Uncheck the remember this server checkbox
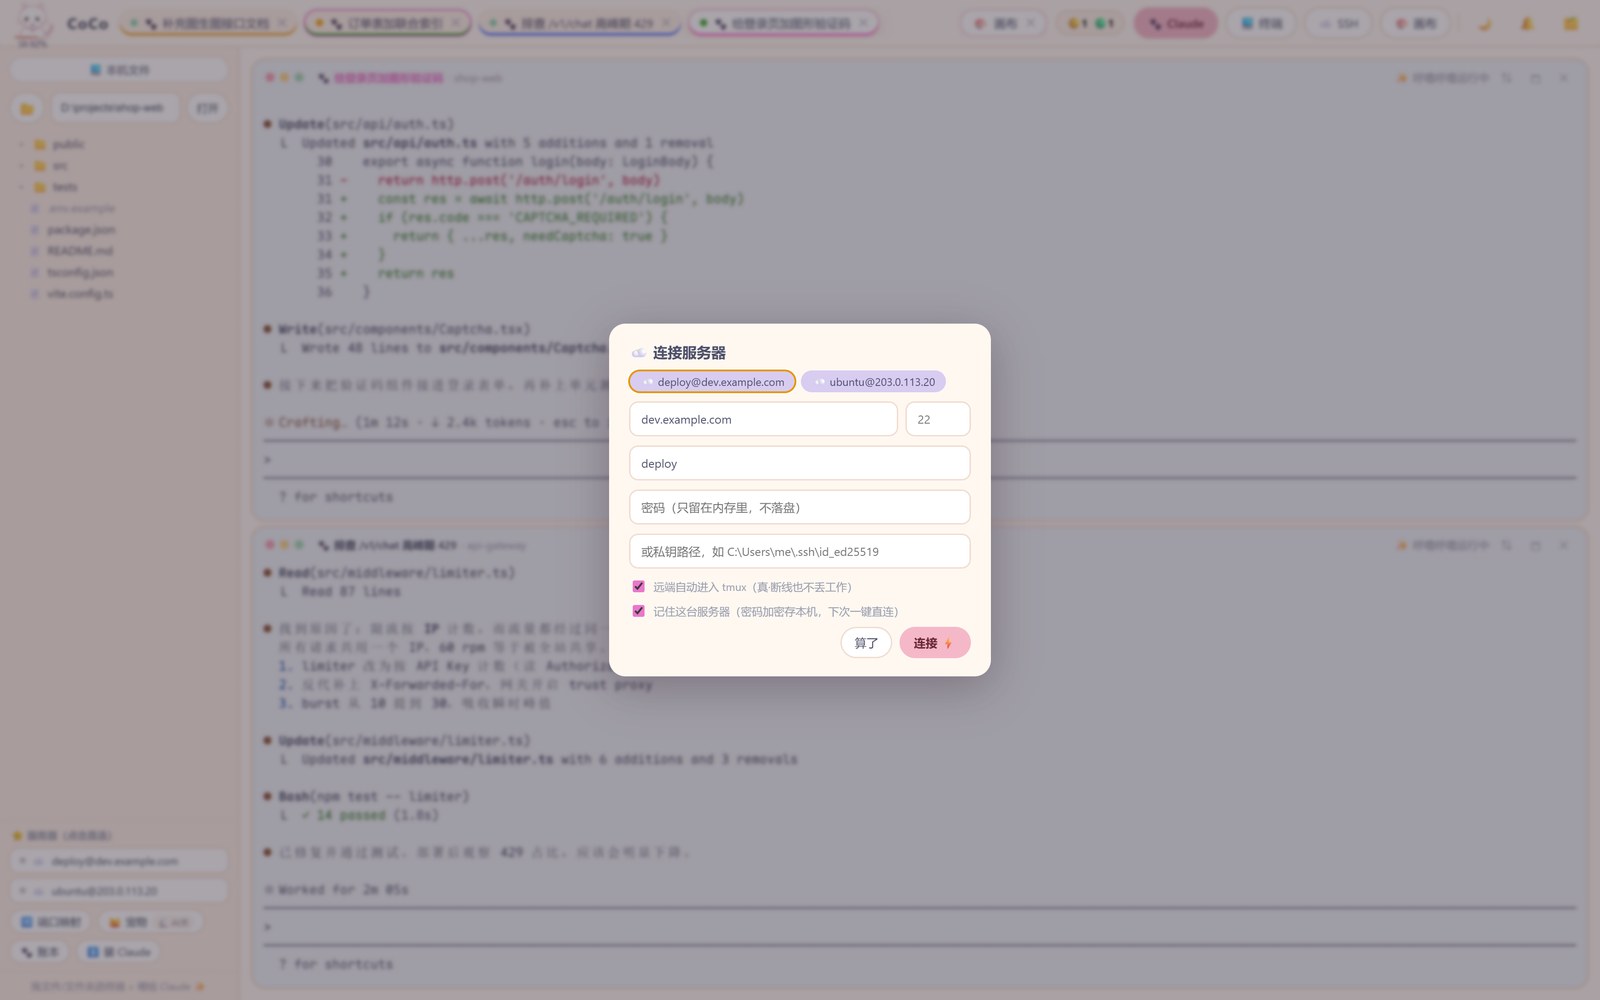Screen dimensions: 1600x1000 [x=638, y=611]
